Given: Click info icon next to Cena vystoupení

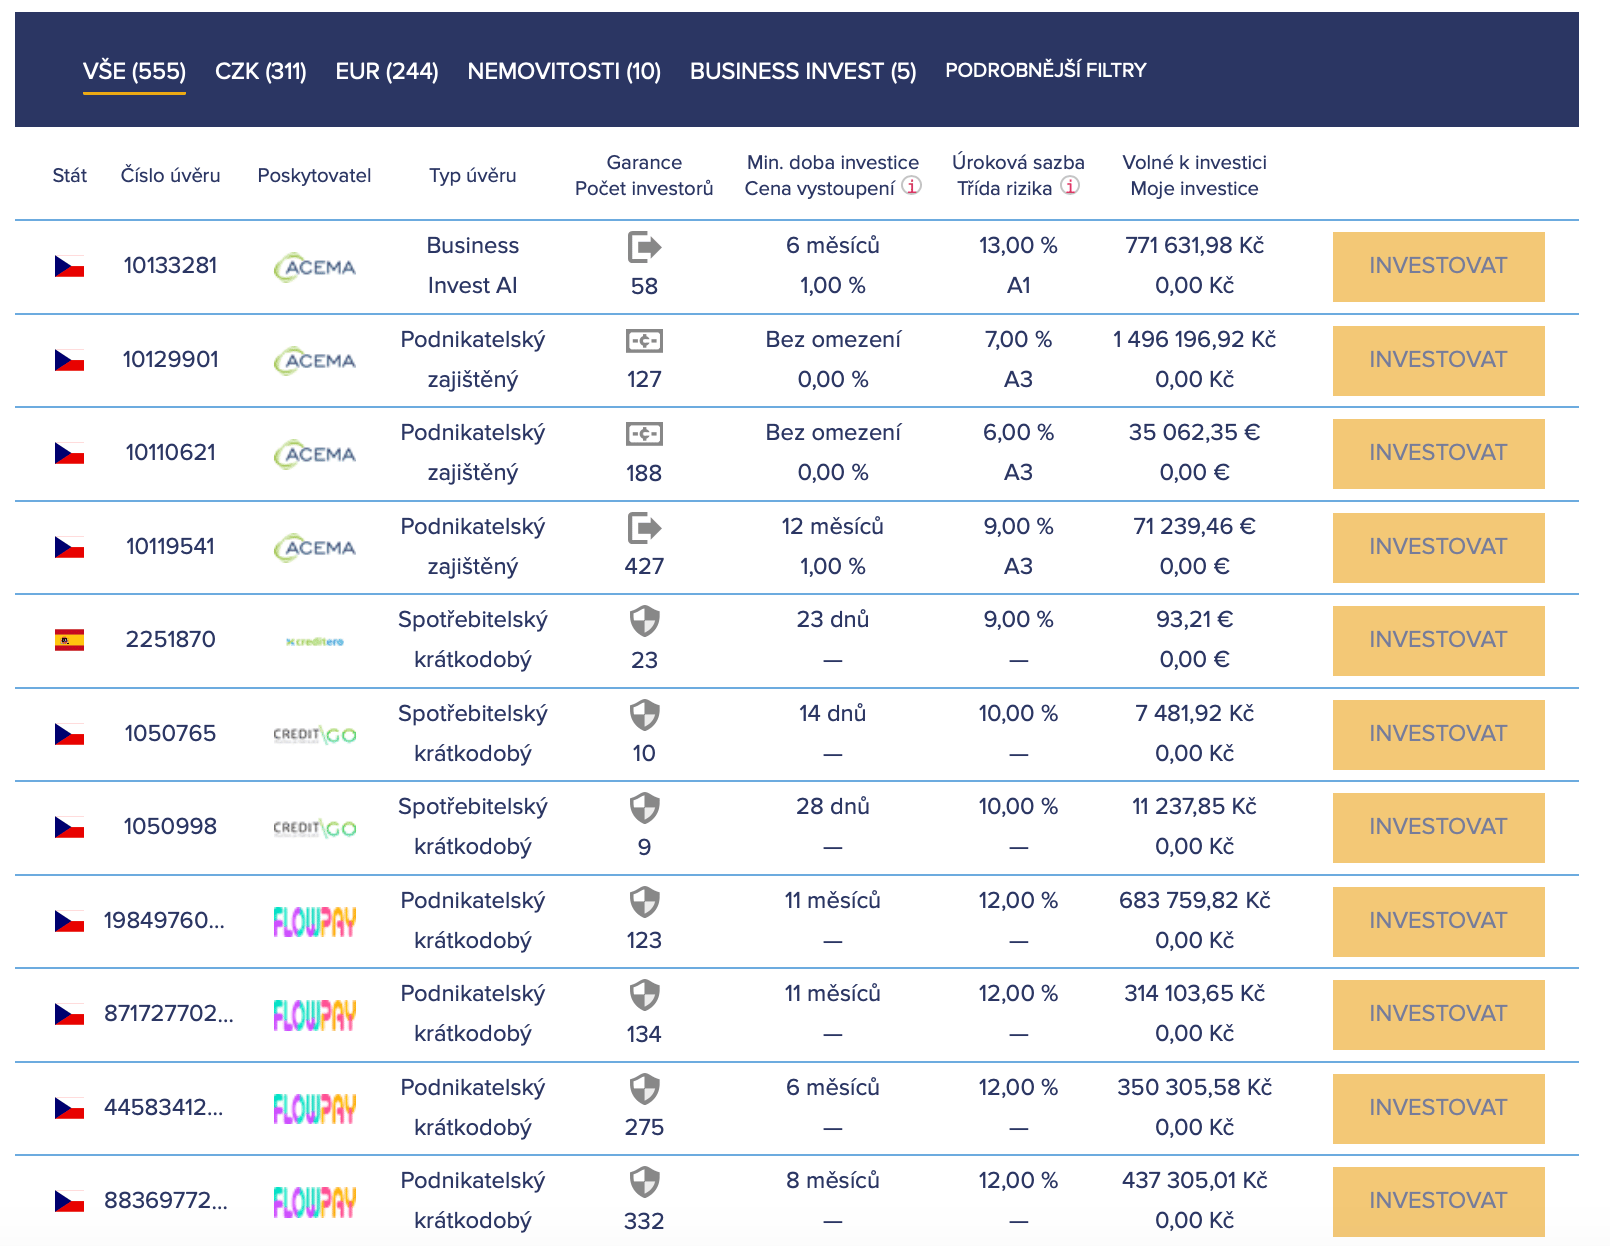Looking at the screenshot, I should [911, 186].
